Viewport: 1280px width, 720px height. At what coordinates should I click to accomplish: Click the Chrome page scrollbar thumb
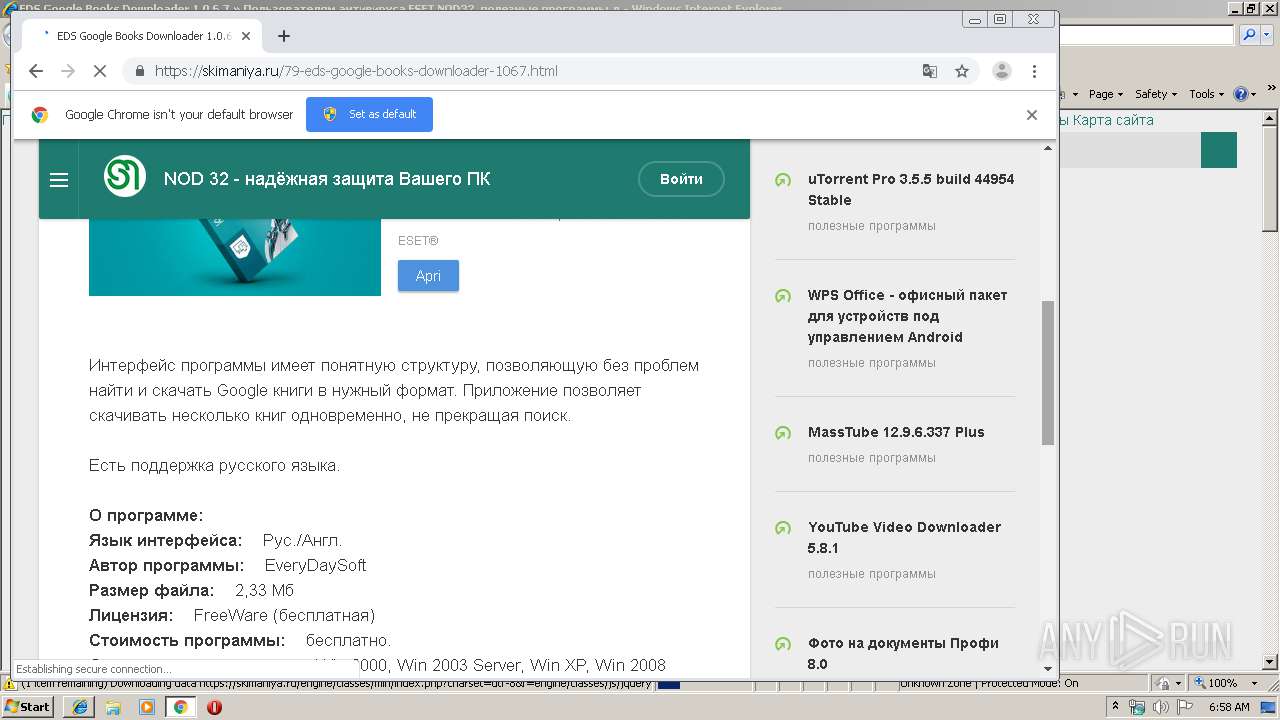[1048, 372]
